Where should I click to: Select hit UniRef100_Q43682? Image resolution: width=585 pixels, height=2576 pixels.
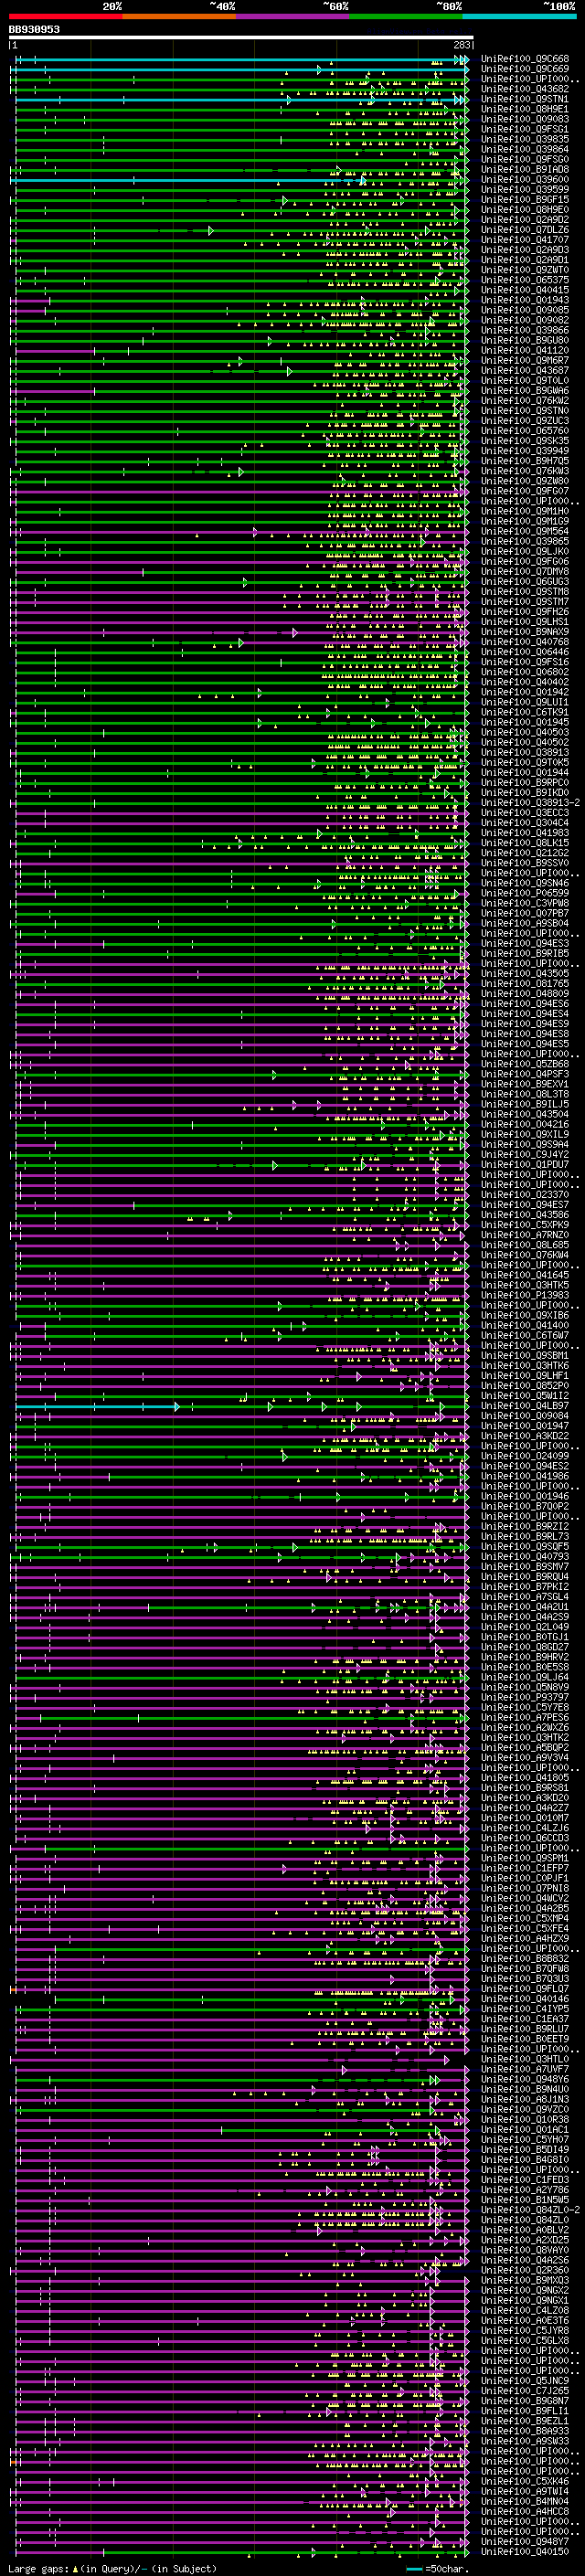pyautogui.click(x=525, y=89)
